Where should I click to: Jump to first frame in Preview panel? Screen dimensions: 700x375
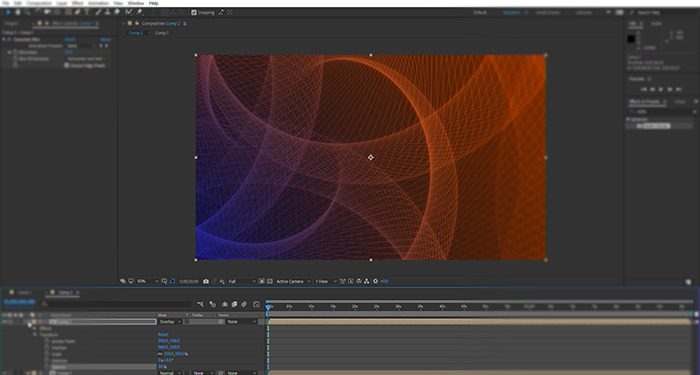644,89
